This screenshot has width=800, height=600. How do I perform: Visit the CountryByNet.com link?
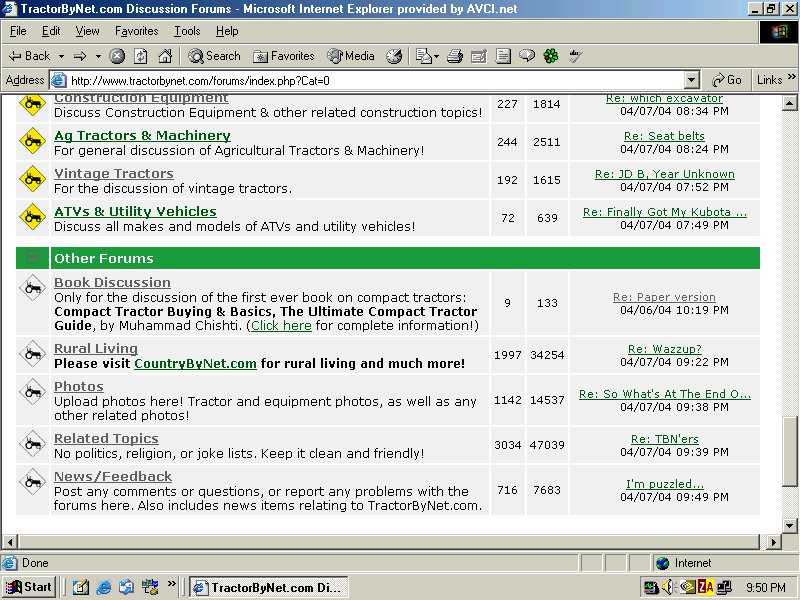click(x=195, y=363)
